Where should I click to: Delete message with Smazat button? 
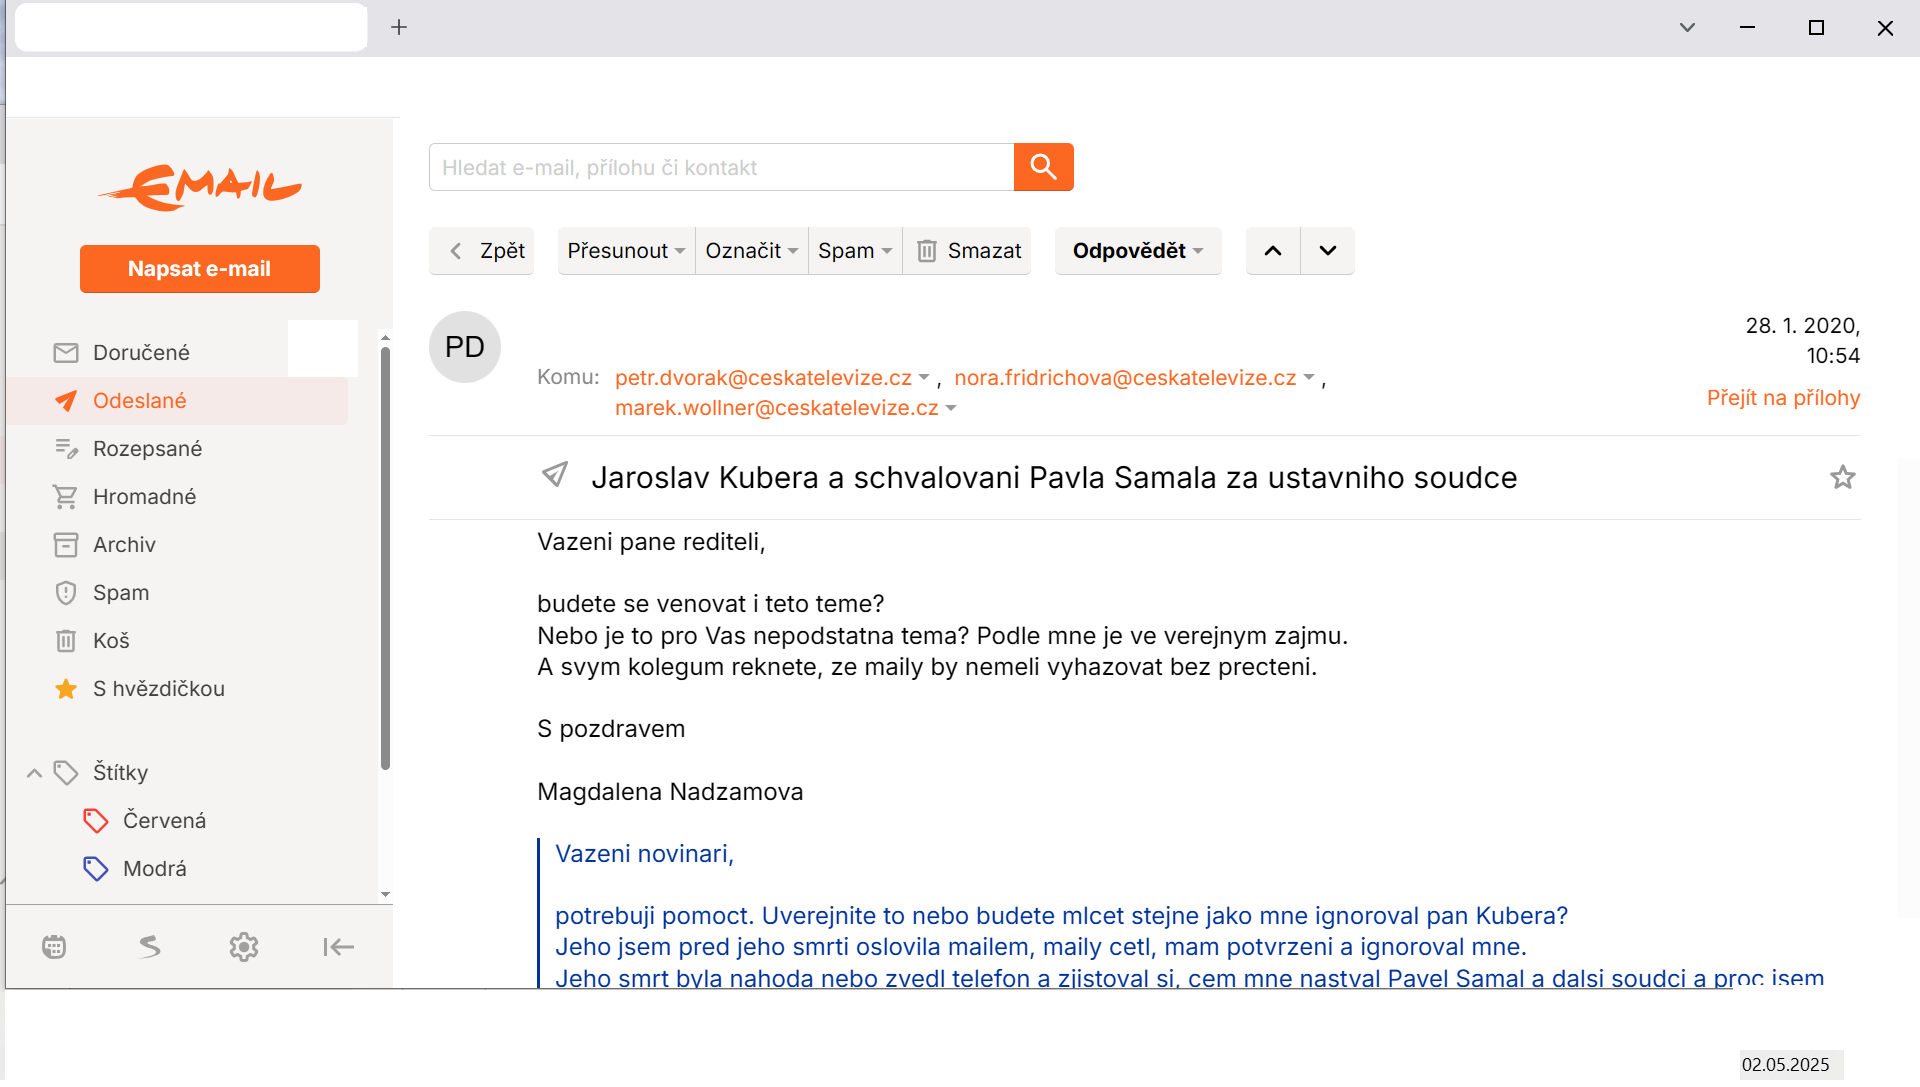coord(967,251)
